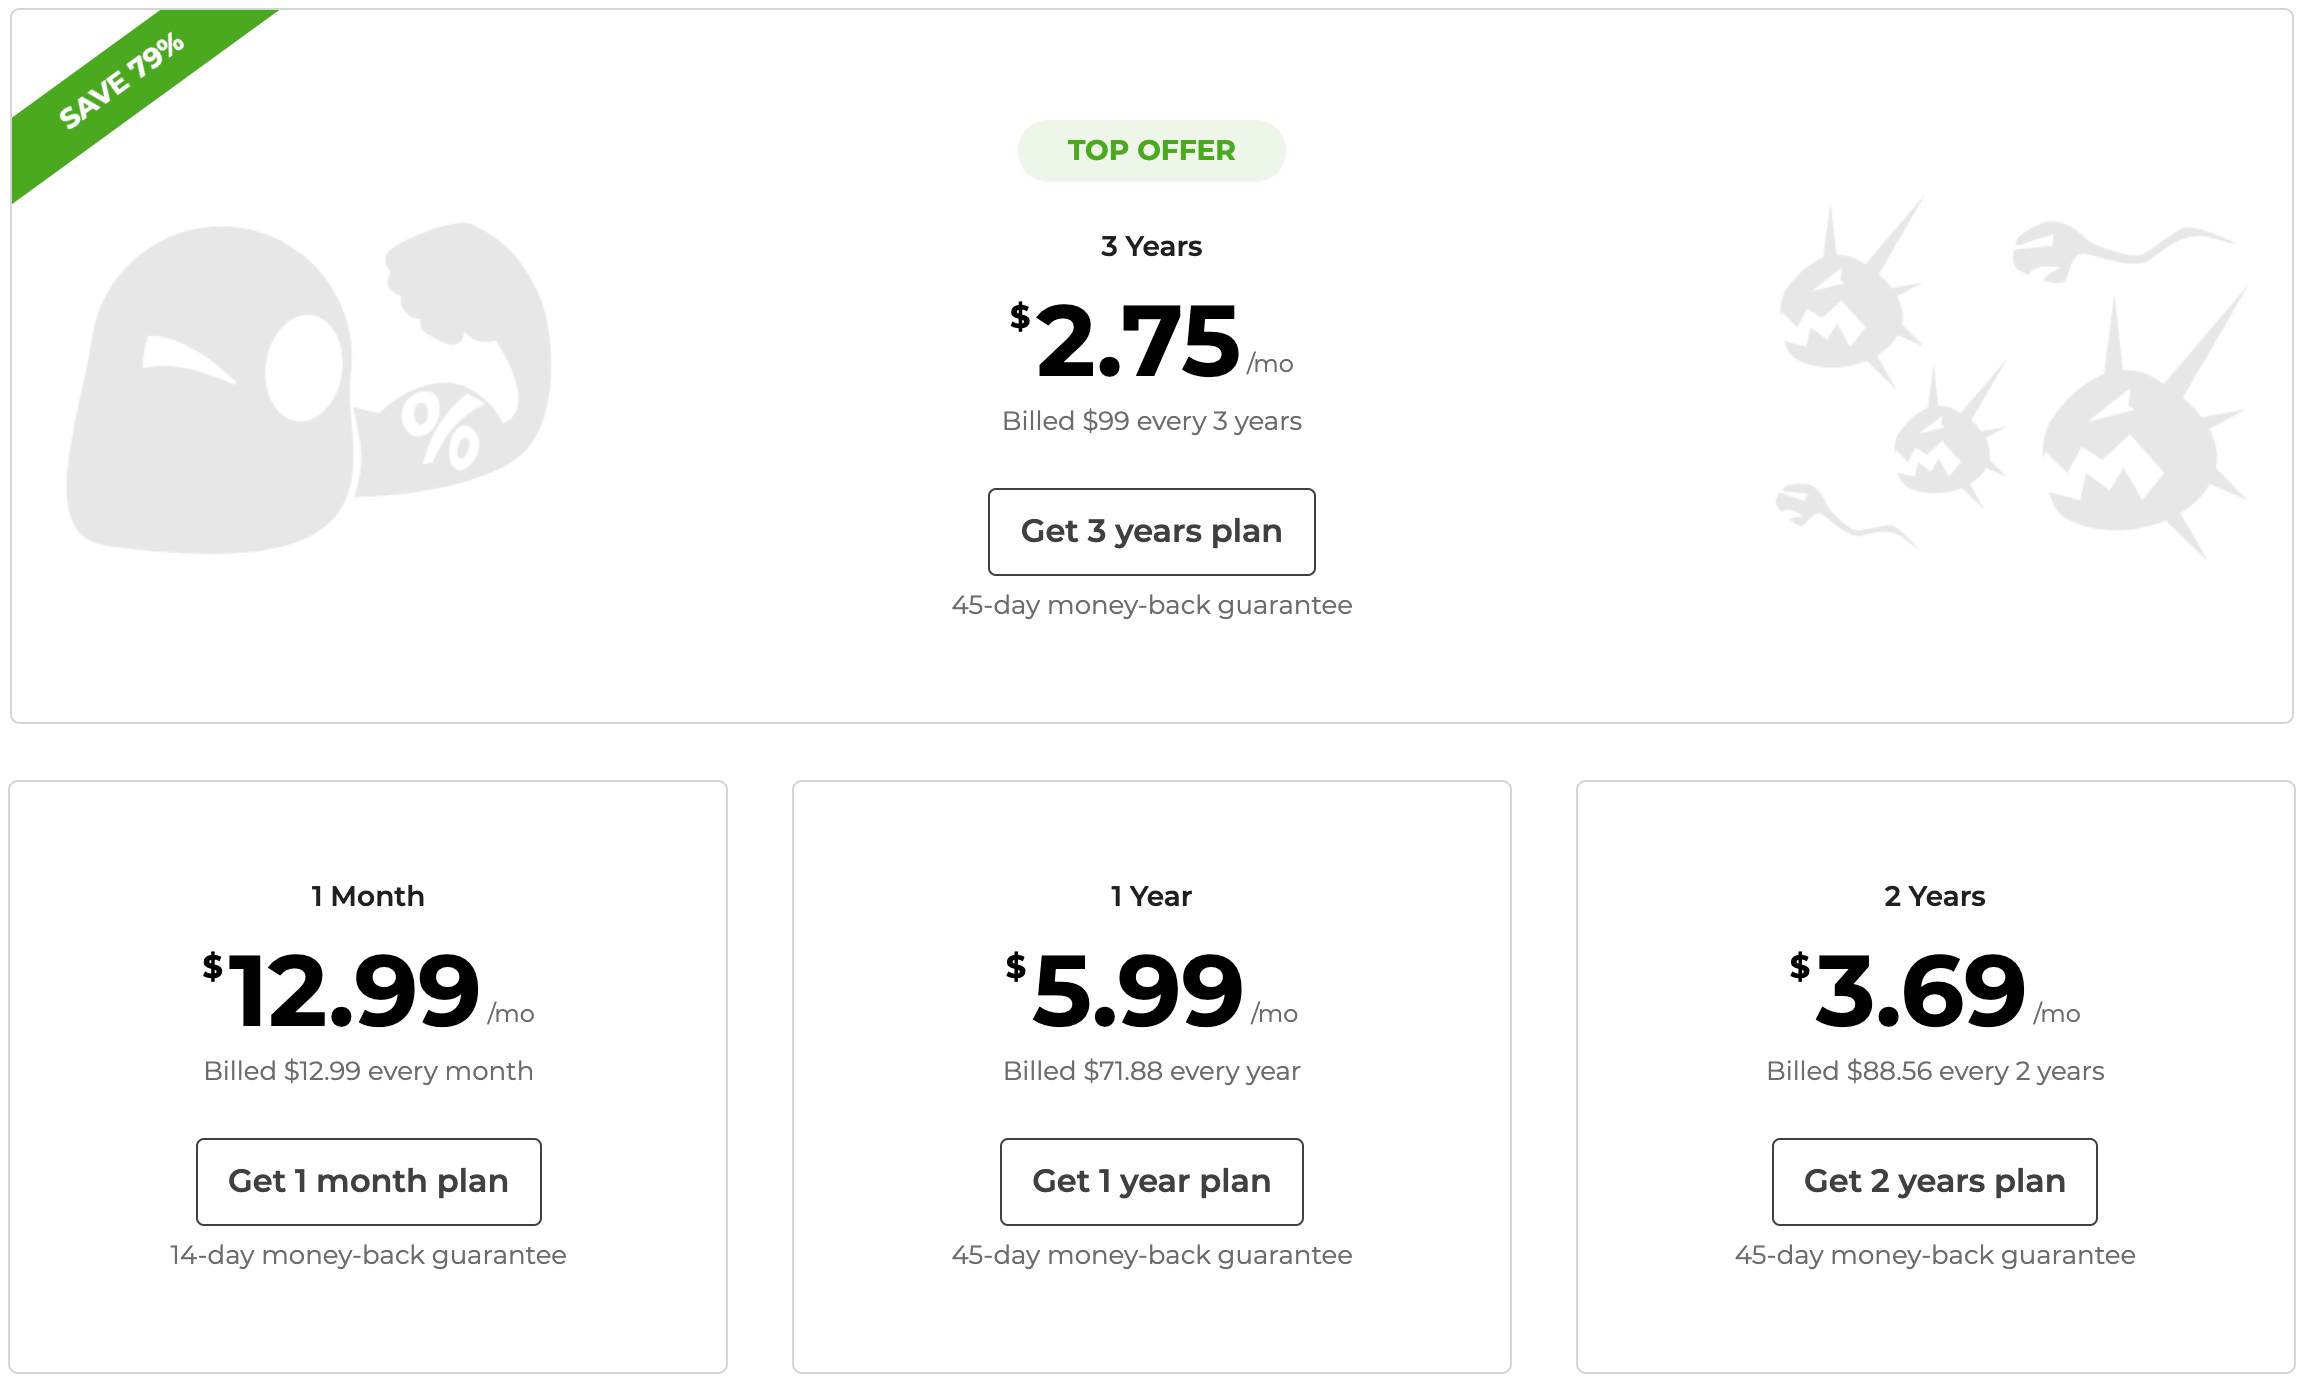Image resolution: width=2304 pixels, height=1384 pixels.
Task: Click the percent sign on ghost's arm
Action: (440, 430)
